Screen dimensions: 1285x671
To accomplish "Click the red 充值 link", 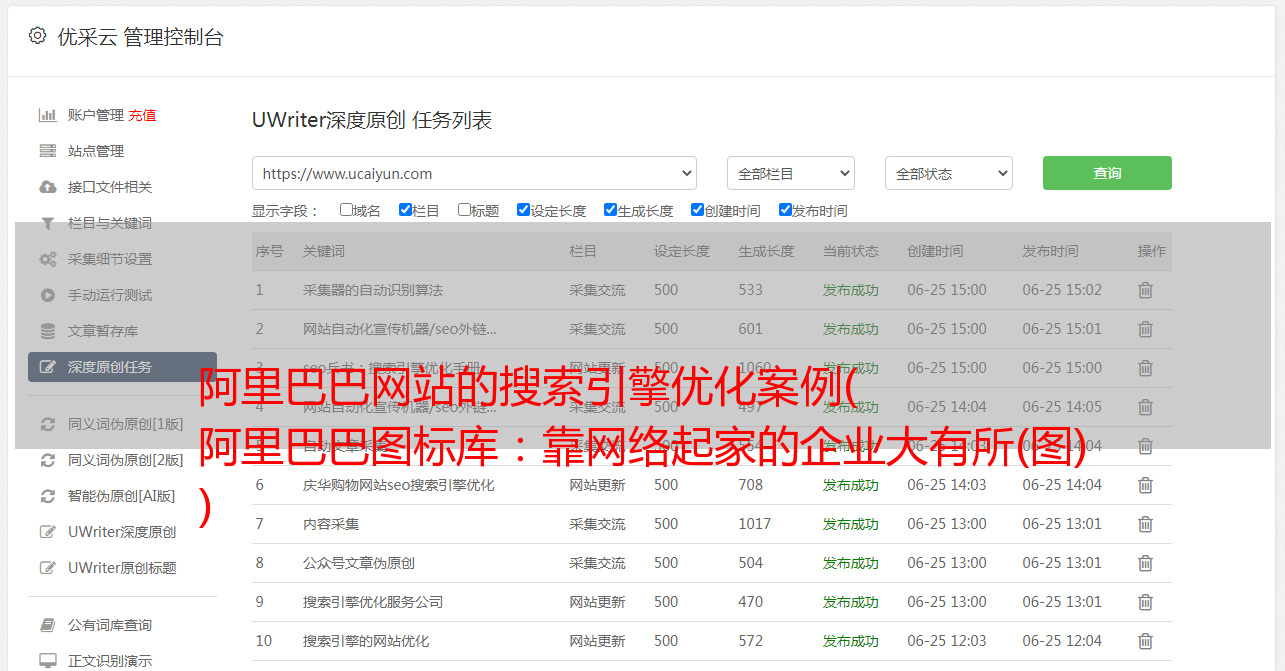I will pyautogui.click(x=142, y=115).
